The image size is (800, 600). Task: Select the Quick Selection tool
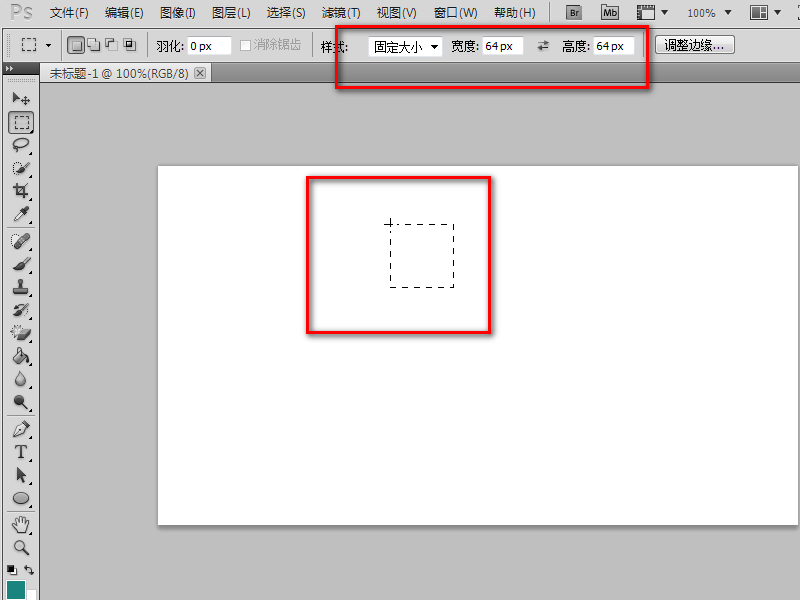[x=21, y=168]
